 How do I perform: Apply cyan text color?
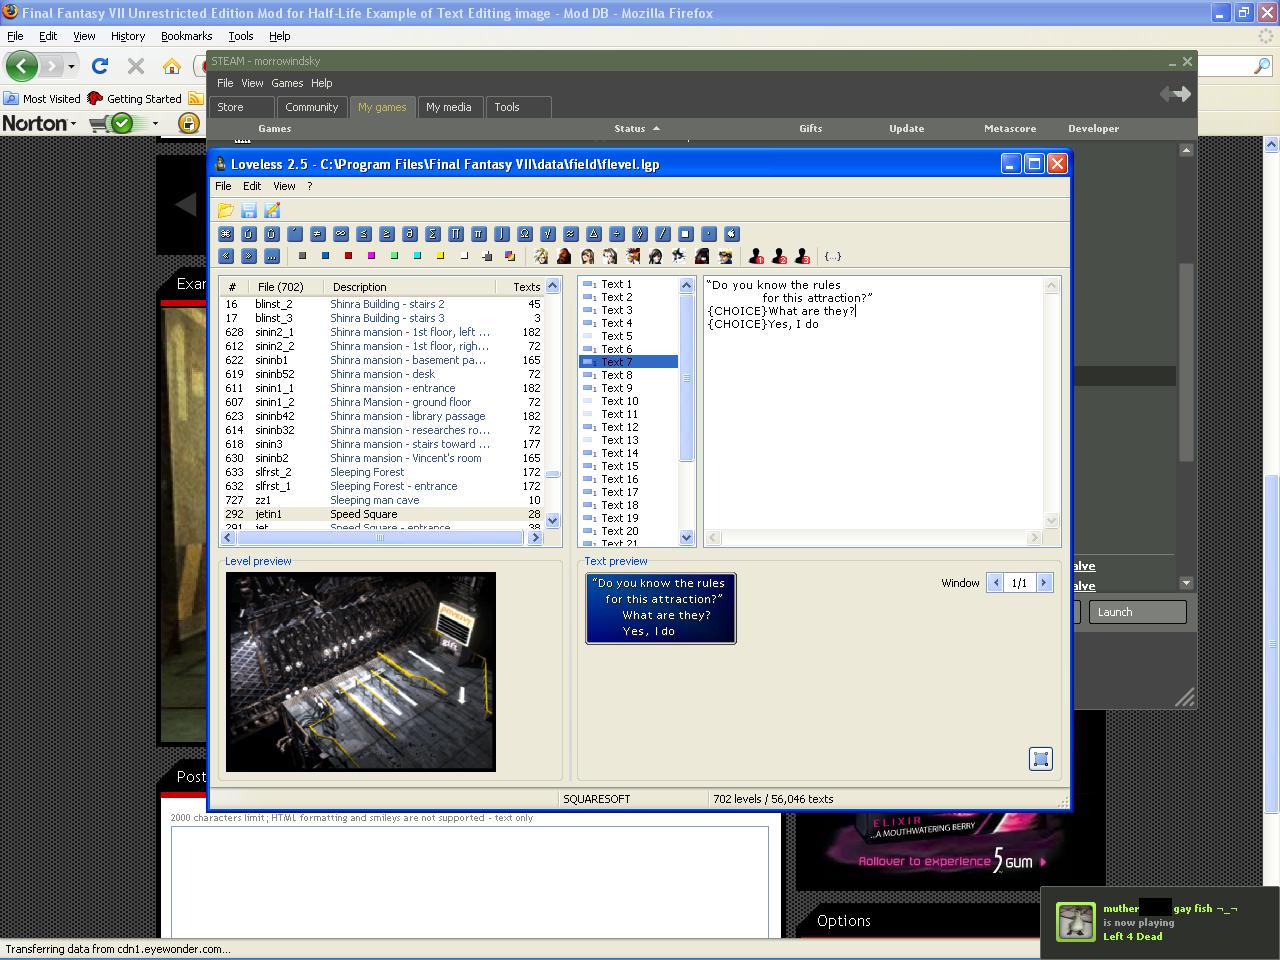click(x=417, y=256)
